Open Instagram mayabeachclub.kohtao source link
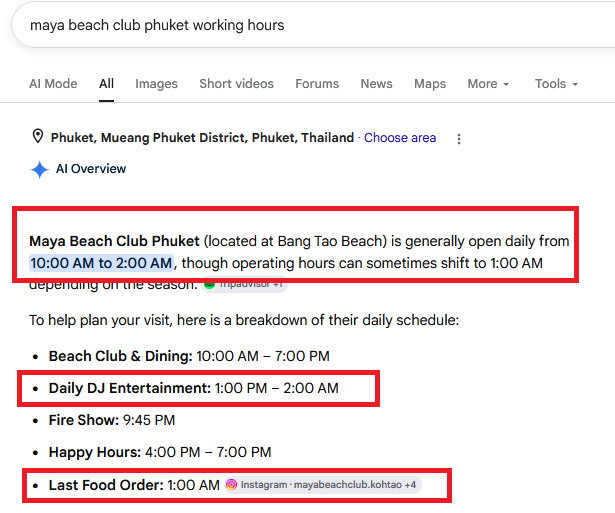615x513 pixels. (323, 485)
